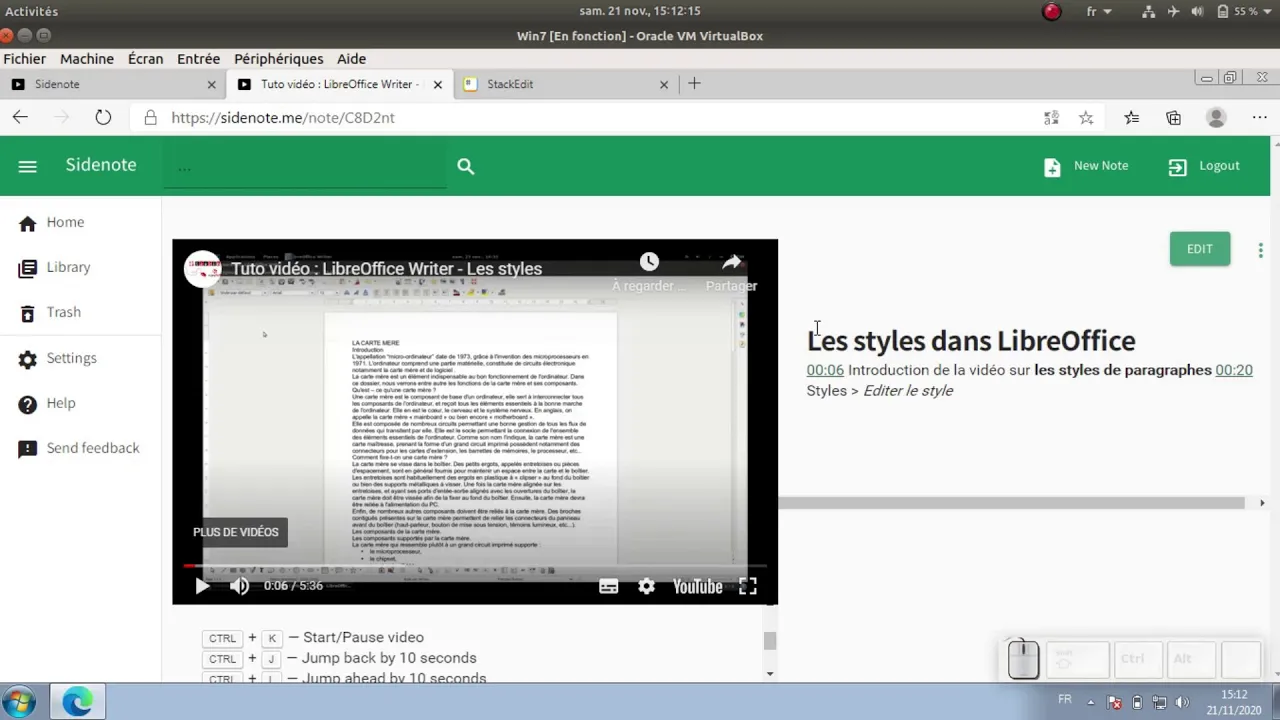
Task: Toggle subtitles on the YouTube player
Action: tap(608, 587)
